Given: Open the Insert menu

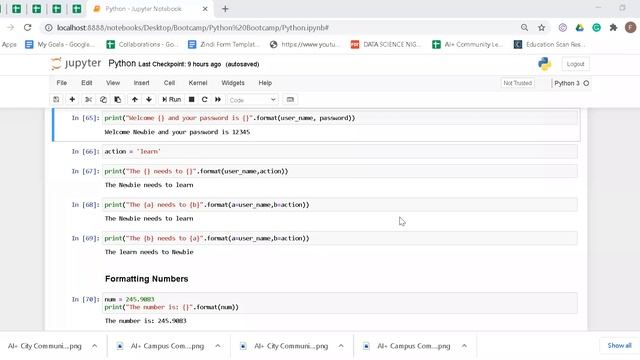Looking at the screenshot, I should click(142, 83).
